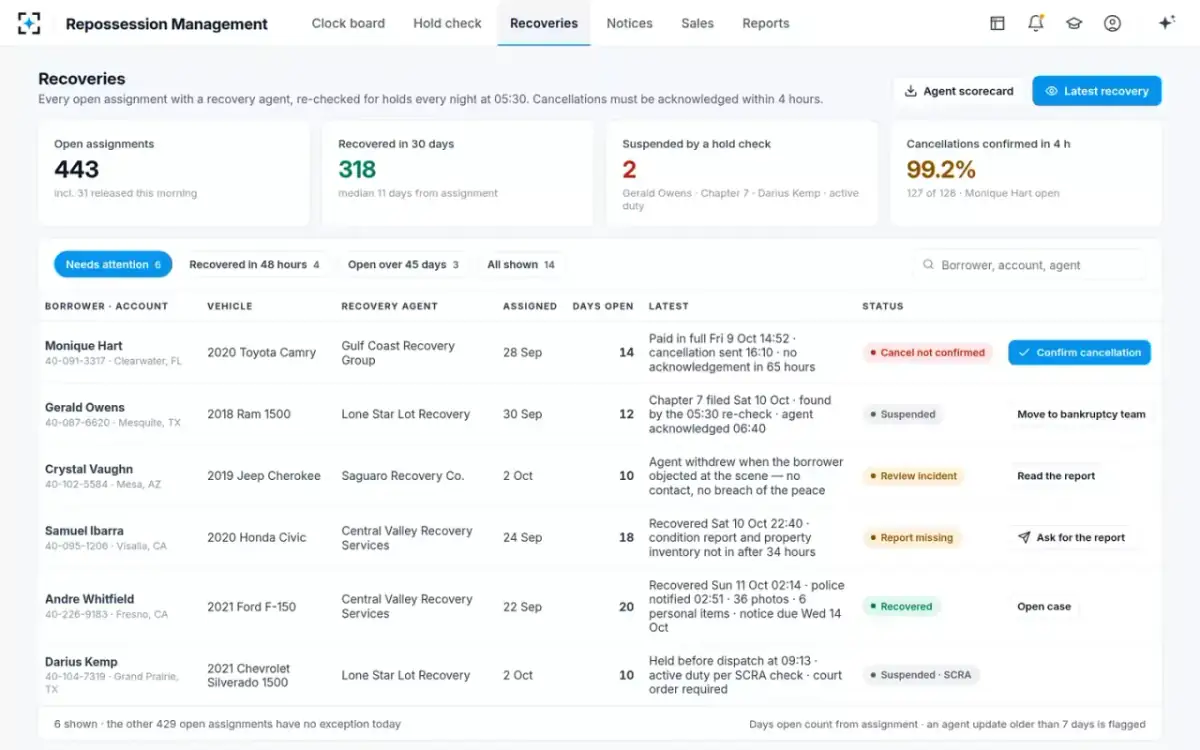Click borrower name Samuel Ibarra
The width and height of the screenshot is (1200, 750).
click(84, 531)
